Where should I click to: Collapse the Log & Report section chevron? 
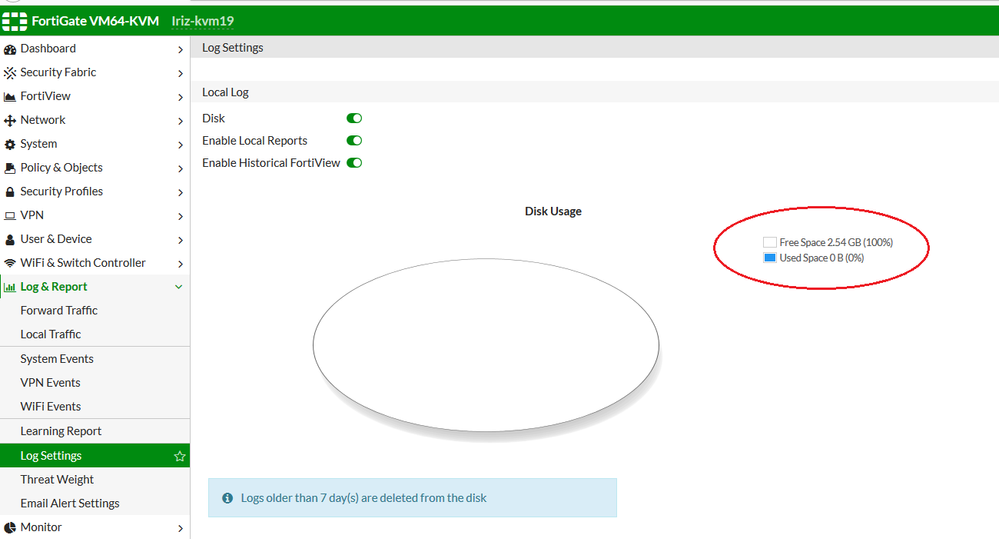pos(179,287)
